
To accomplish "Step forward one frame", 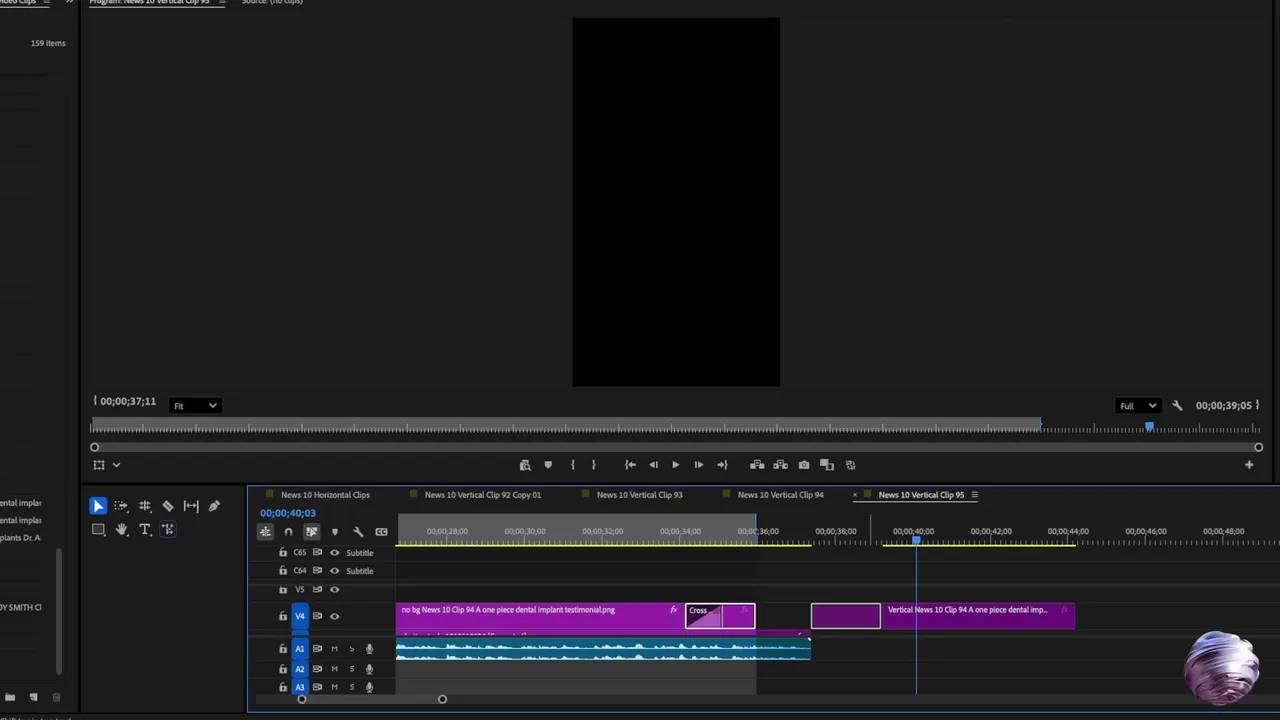I will pos(698,465).
